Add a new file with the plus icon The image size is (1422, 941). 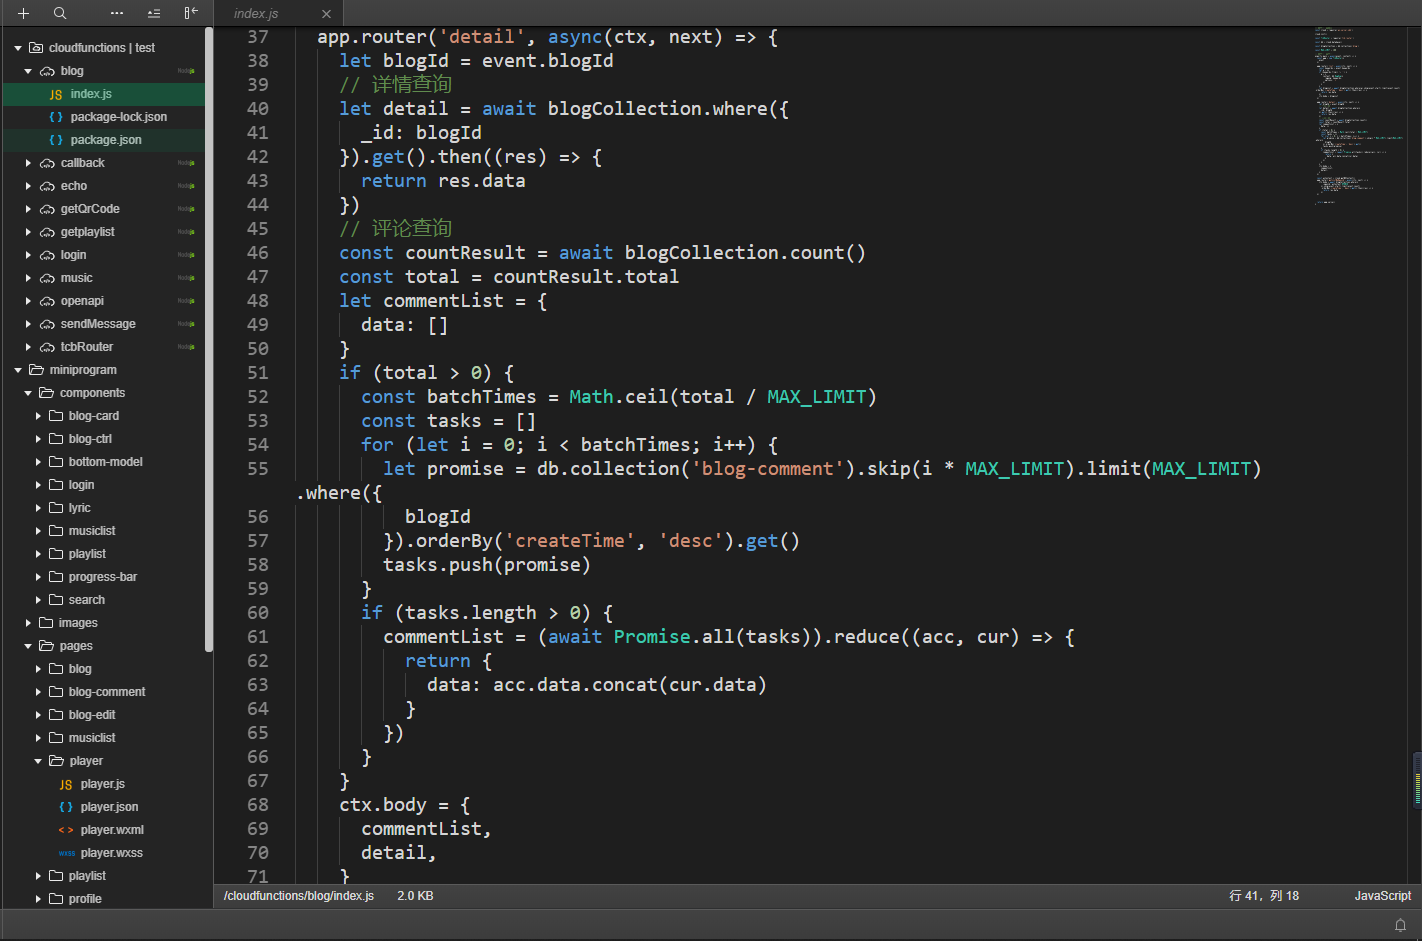tap(23, 13)
